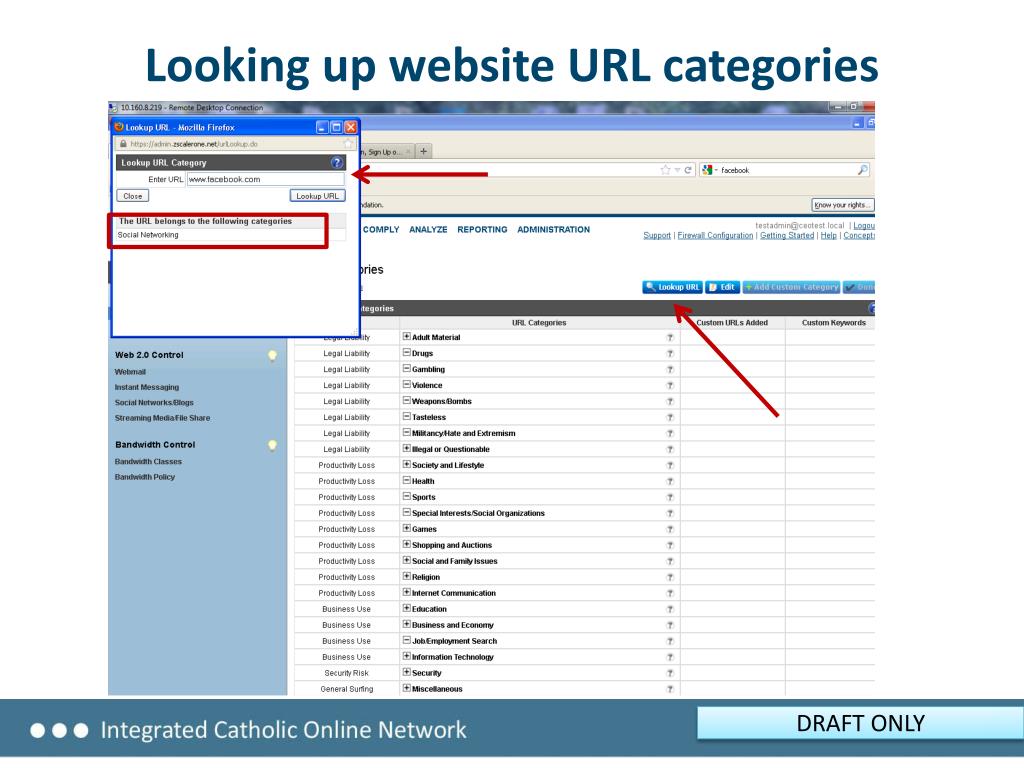Open the Getting Started link
The height and width of the screenshot is (768, 1024).
(x=787, y=236)
